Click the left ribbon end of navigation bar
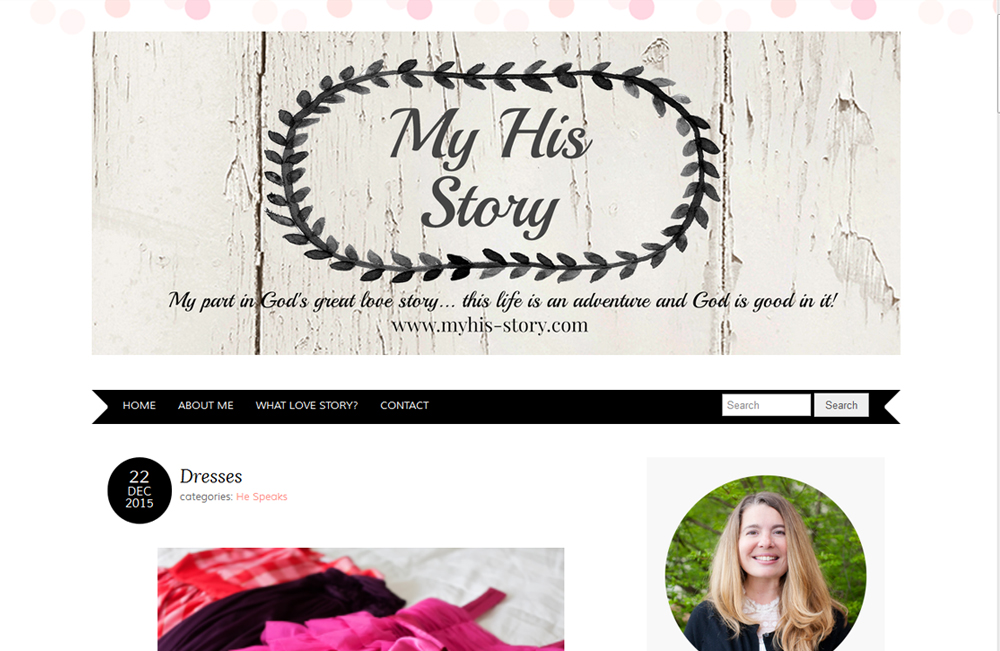This screenshot has height=651, width=1000. (101, 407)
